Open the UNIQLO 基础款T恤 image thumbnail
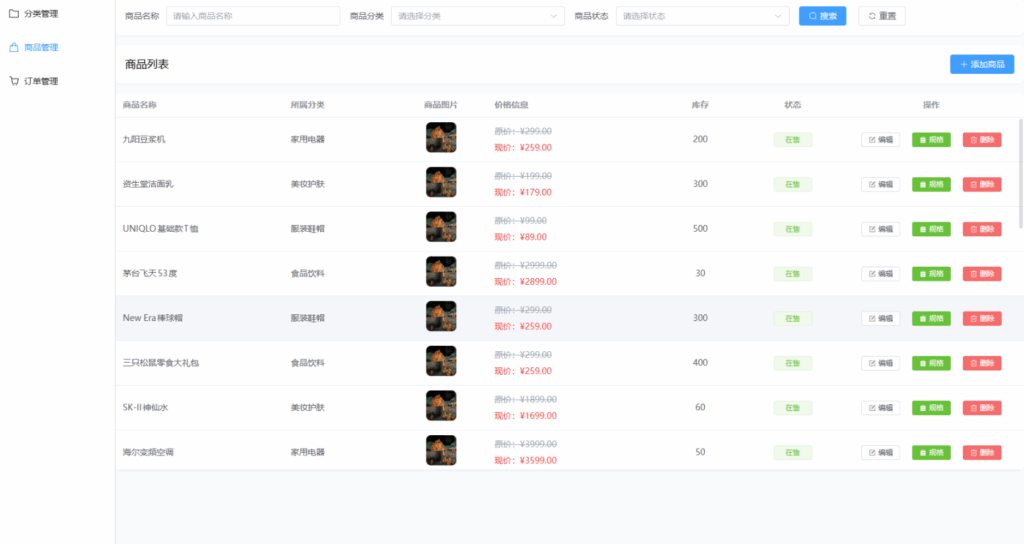The height and width of the screenshot is (544, 1024). pyautogui.click(x=441, y=227)
